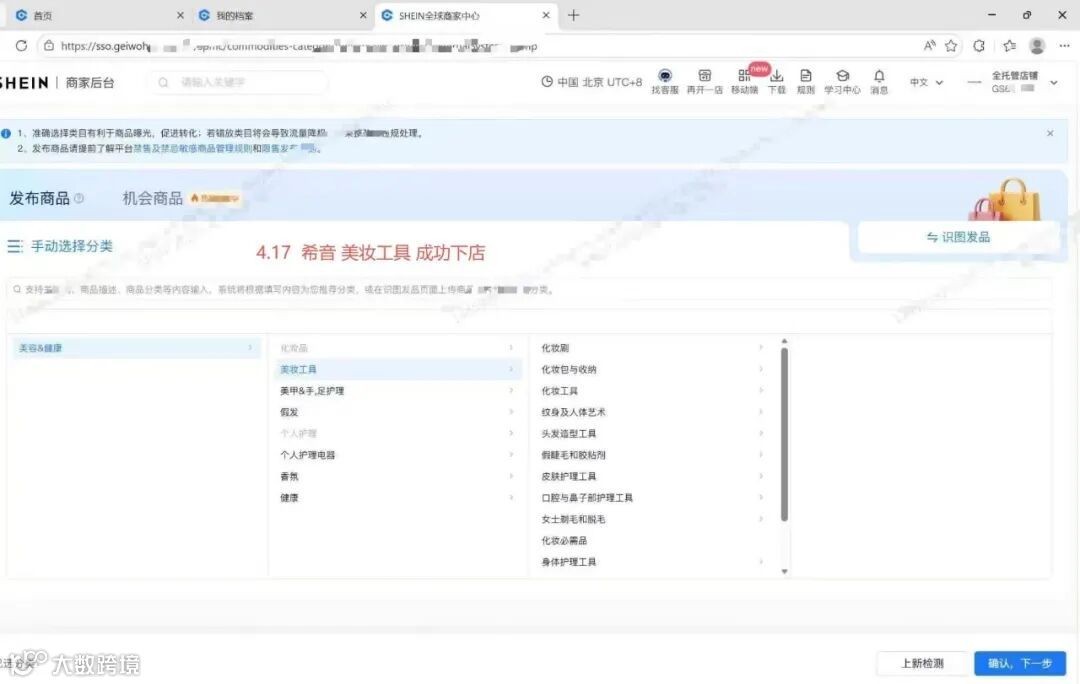Expand the 全托管店铺 account dropdown
1080x684 pixels.
pos(1054,83)
